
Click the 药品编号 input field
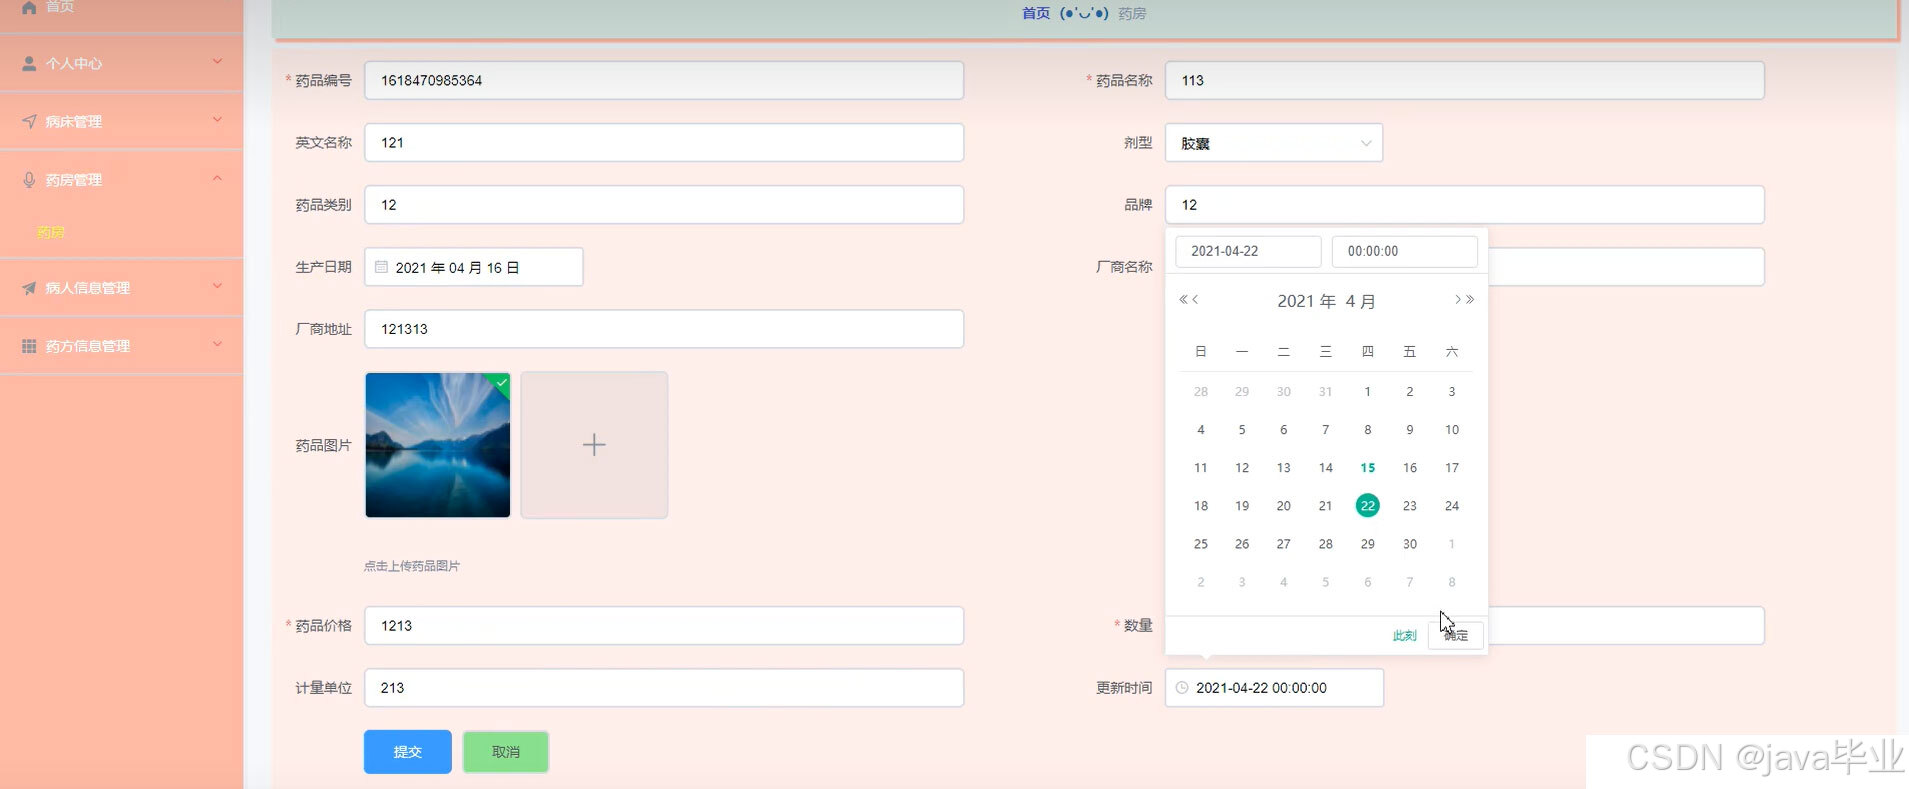coord(664,81)
